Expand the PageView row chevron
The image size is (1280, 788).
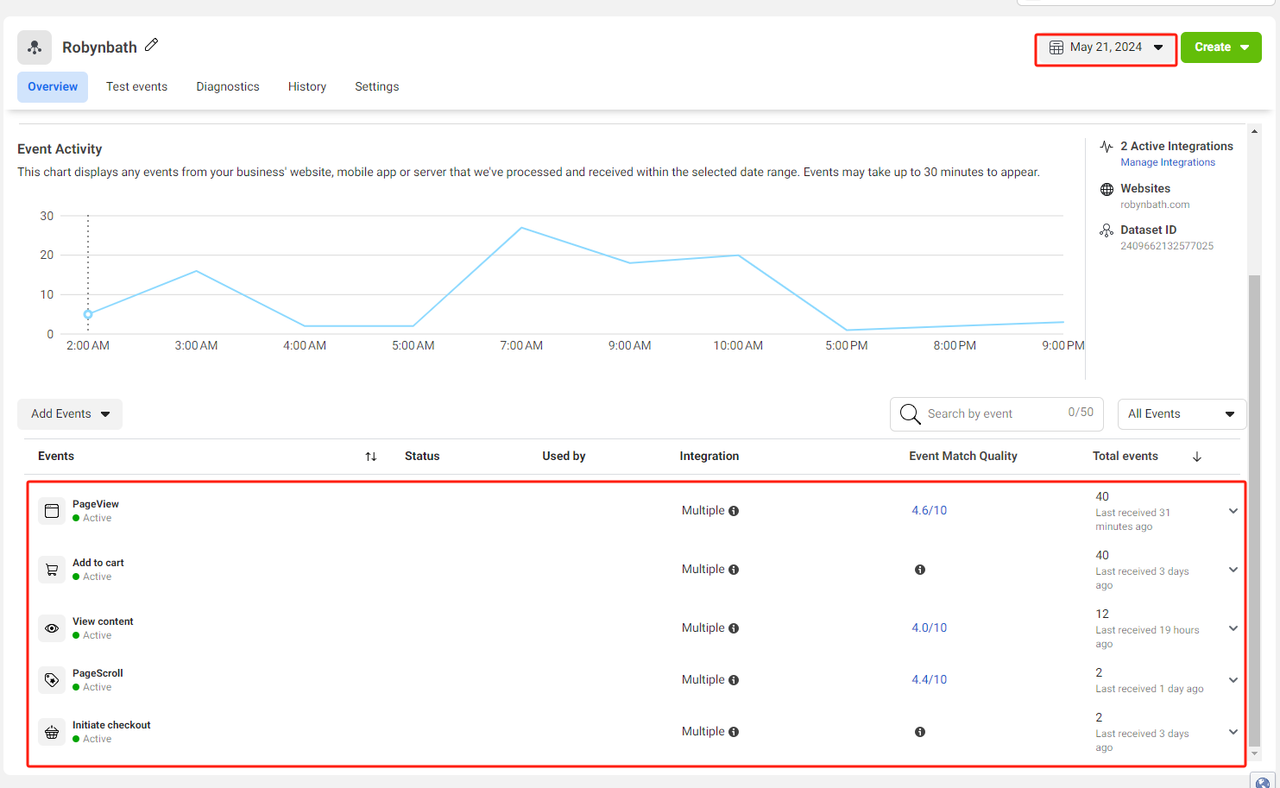tap(1233, 511)
